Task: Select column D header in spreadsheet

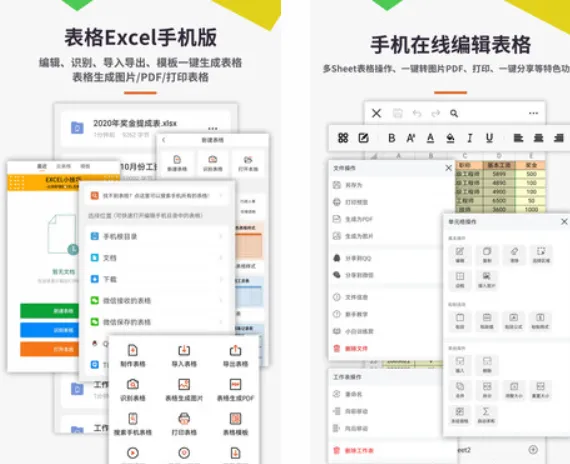Action: (499, 156)
